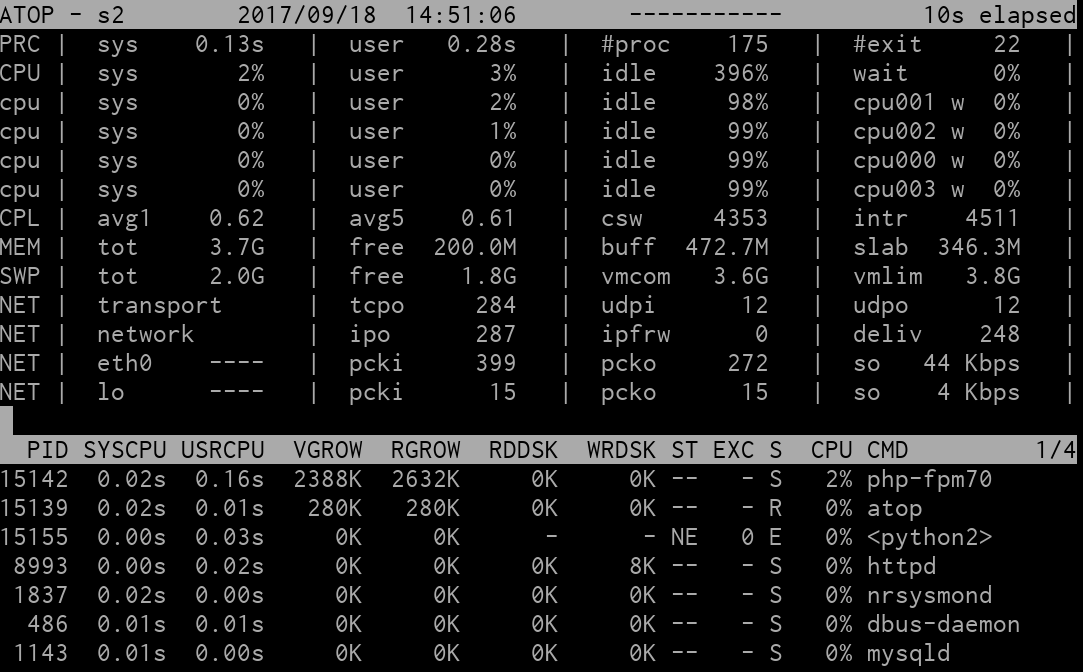Click the USRCPU column header
This screenshot has width=1083, height=672.
coord(222,450)
